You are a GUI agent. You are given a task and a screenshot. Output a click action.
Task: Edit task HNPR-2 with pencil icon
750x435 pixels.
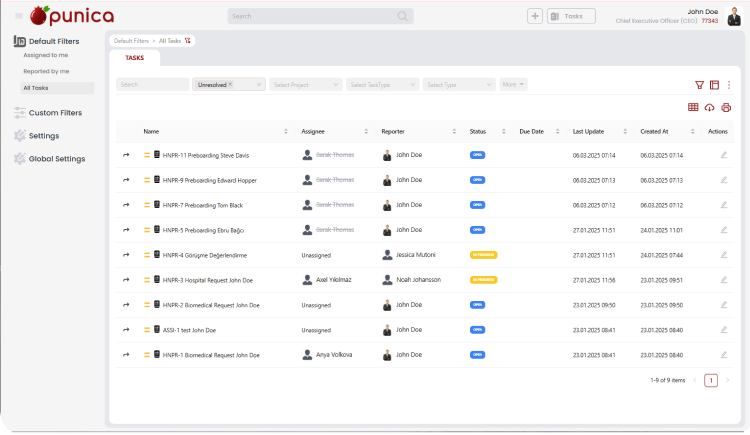[724, 305]
